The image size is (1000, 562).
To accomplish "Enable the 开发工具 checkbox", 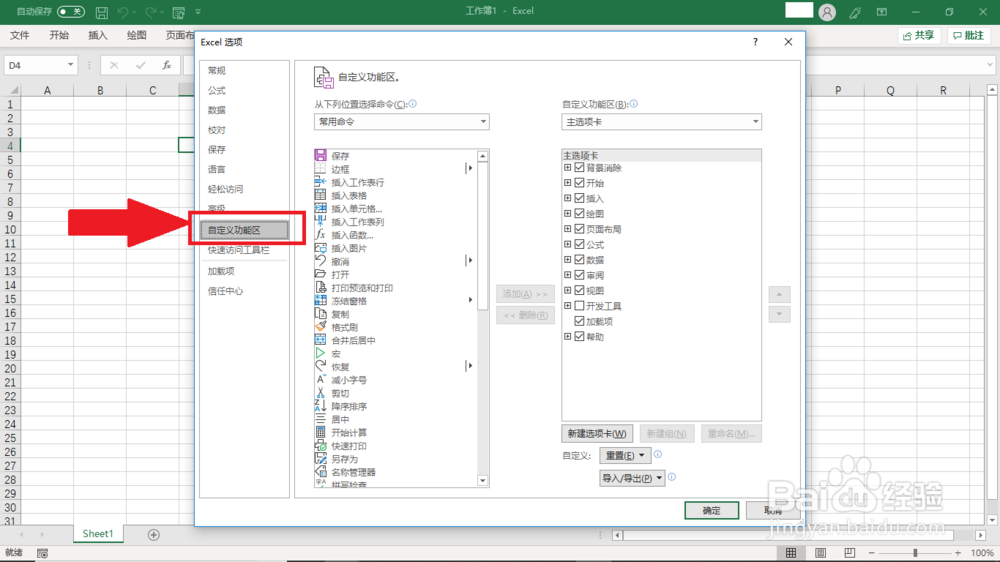I will point(579,306).
